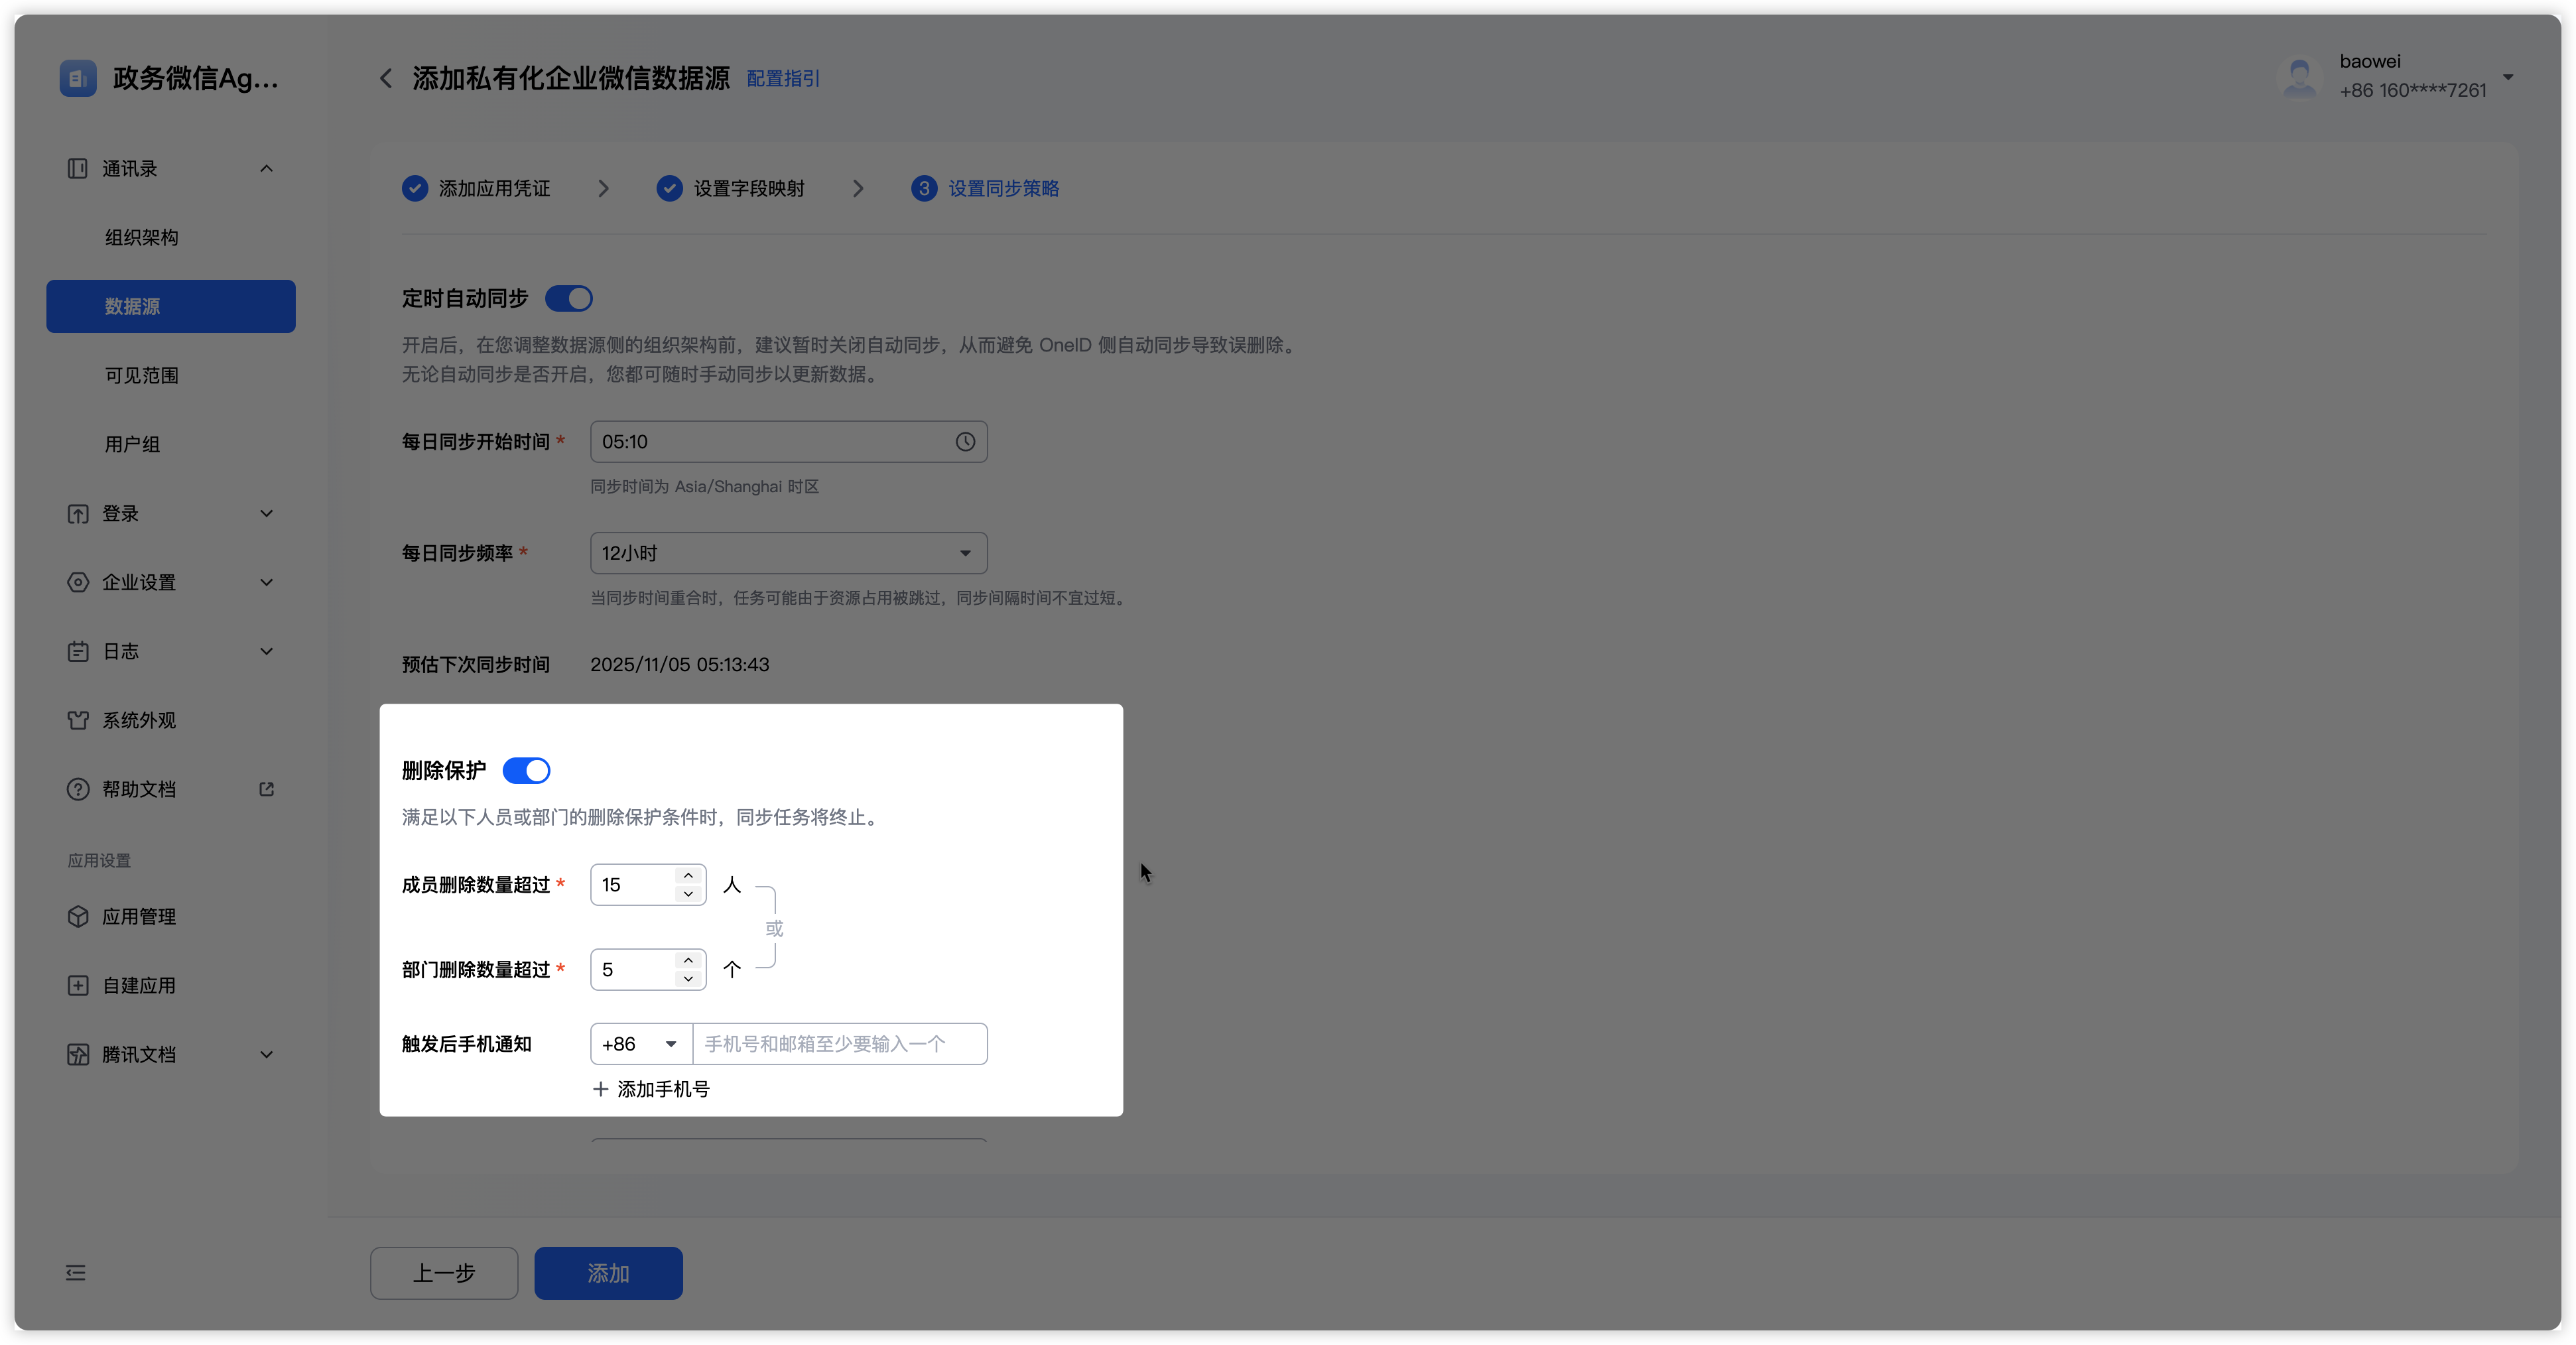2576x1345 pixels.
Task: Click the collapse sidebar icon at bottom left
Action: [76, 1273]
